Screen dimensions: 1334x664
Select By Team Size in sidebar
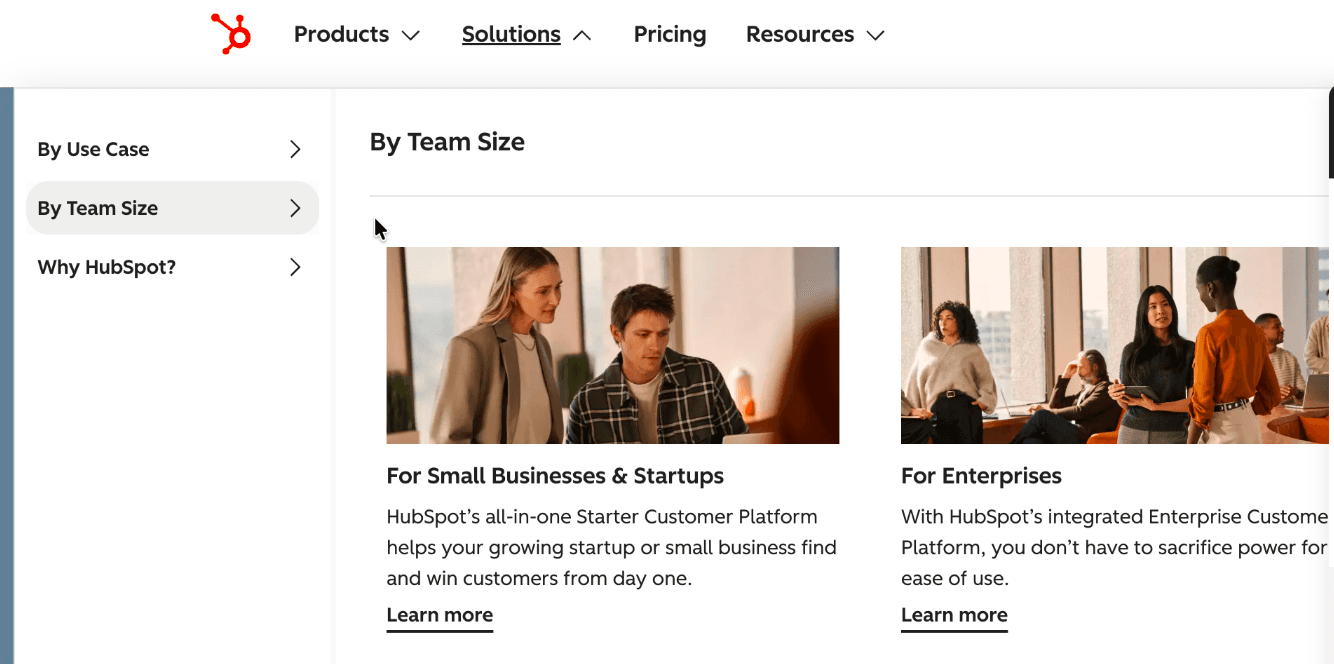pyautogui.click(x=172, y=208)
